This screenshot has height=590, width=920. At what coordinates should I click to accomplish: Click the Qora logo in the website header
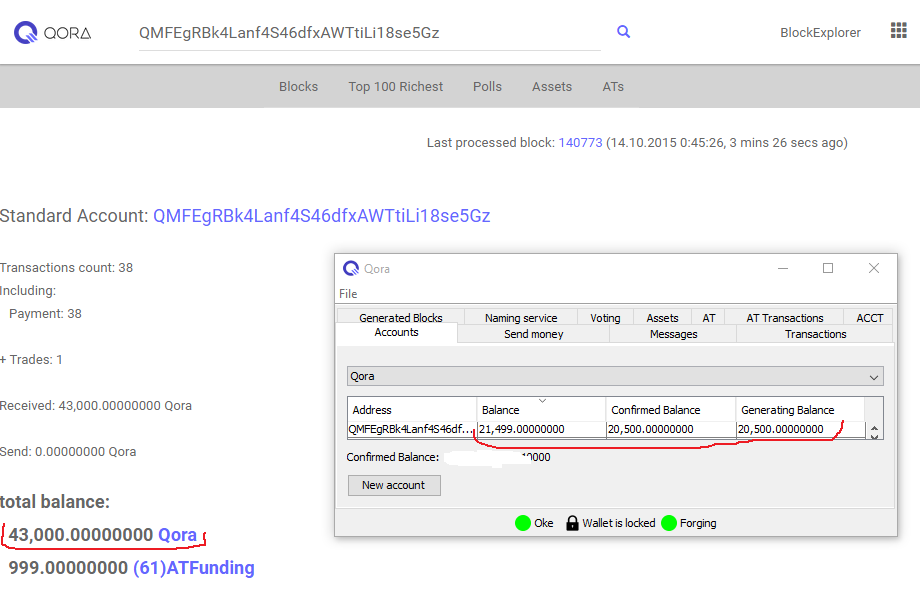click(x=52, y=33)
